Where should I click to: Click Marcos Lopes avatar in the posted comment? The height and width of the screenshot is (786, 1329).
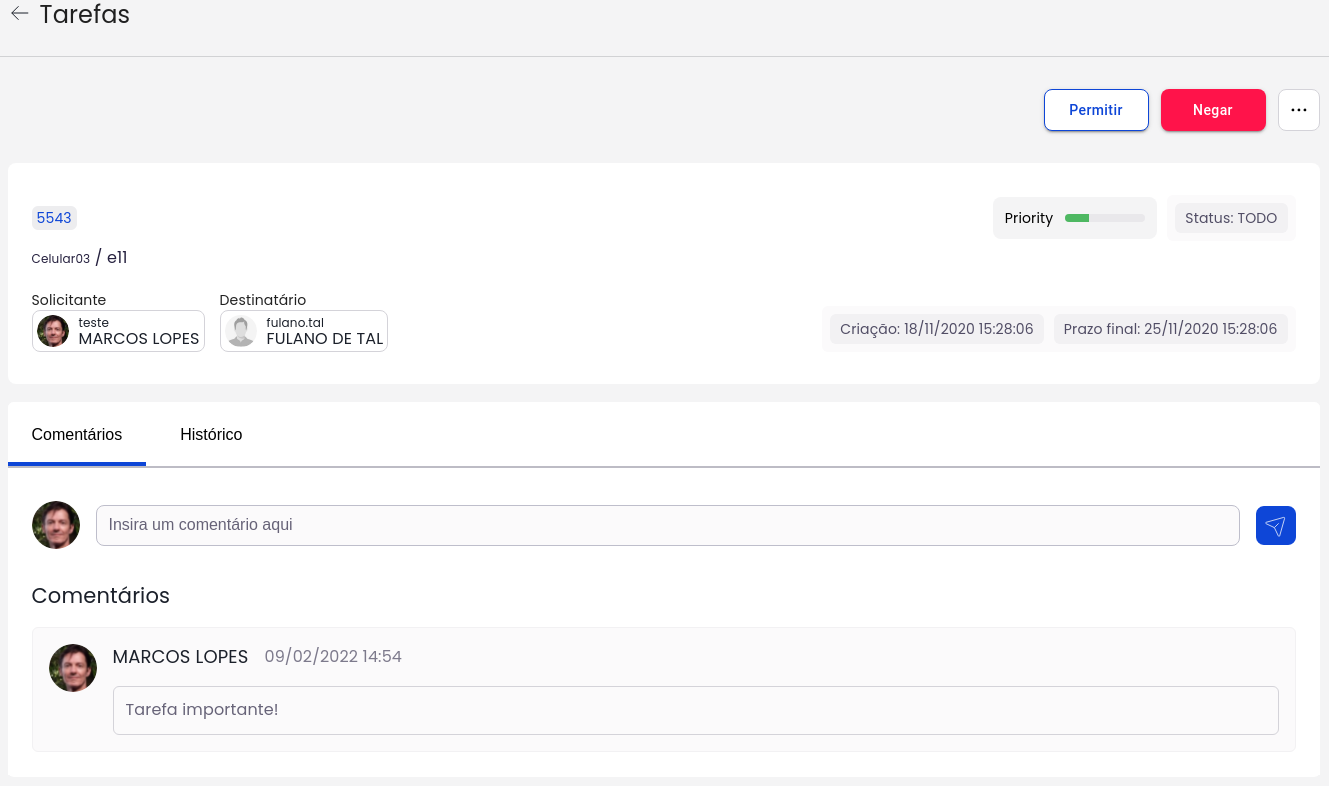[73, 668]
